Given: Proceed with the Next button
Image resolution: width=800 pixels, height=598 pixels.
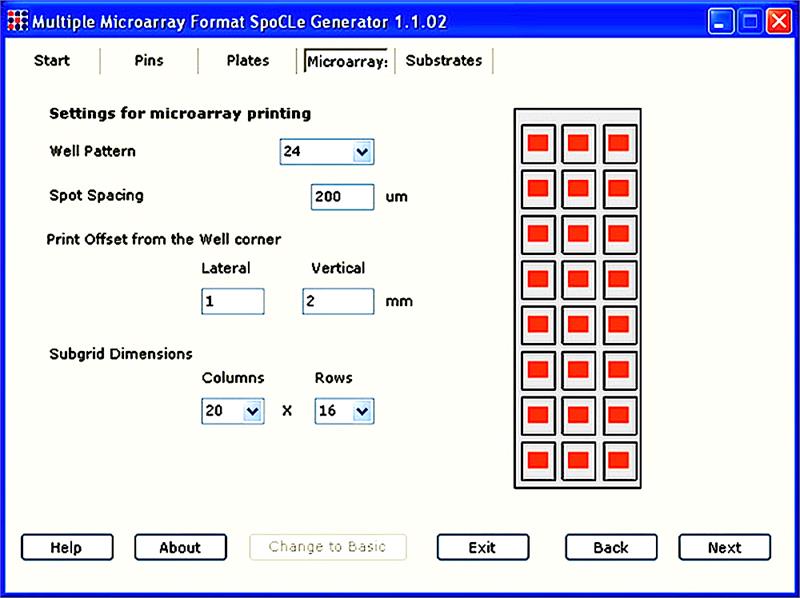Looking at the screenshot, I should 724,547.
